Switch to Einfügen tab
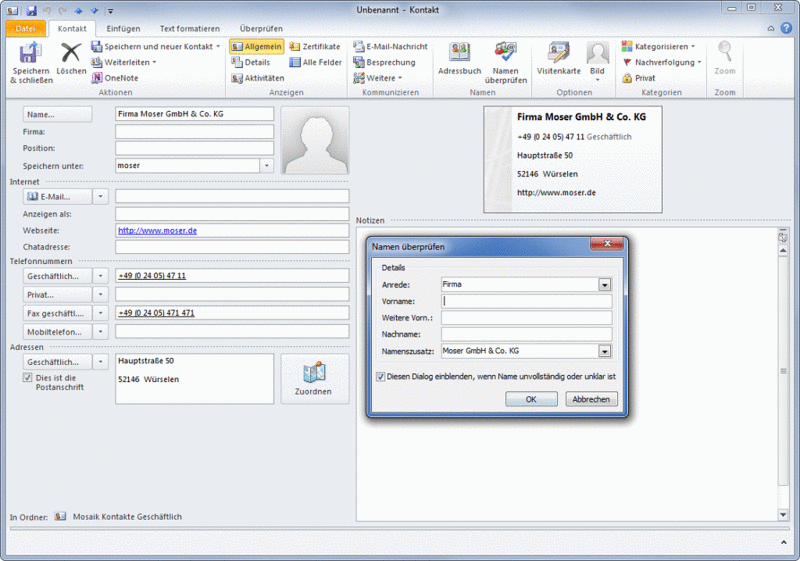800x561 pixels. (123, 29)
